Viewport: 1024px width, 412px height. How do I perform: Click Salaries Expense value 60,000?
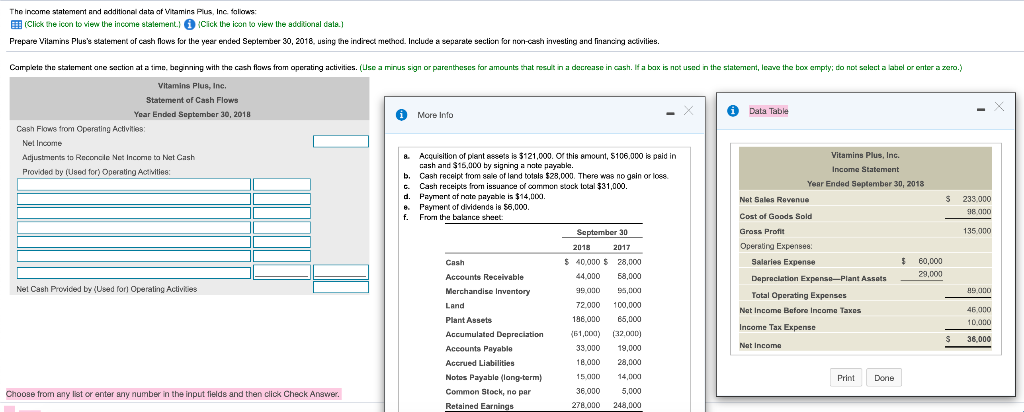coord(930,261)
